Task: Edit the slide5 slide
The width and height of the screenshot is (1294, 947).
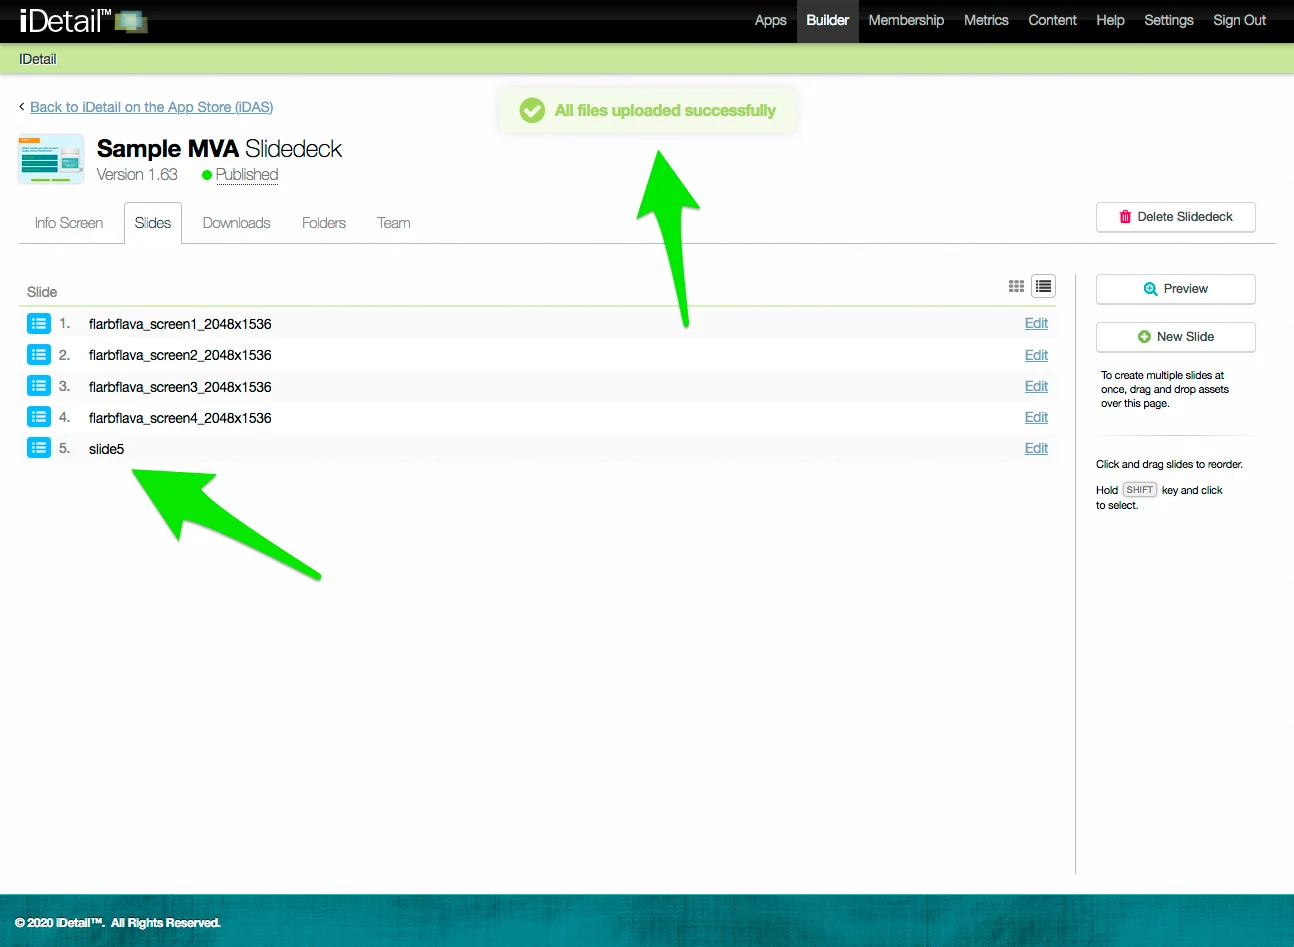Action: pos(1036,448)
